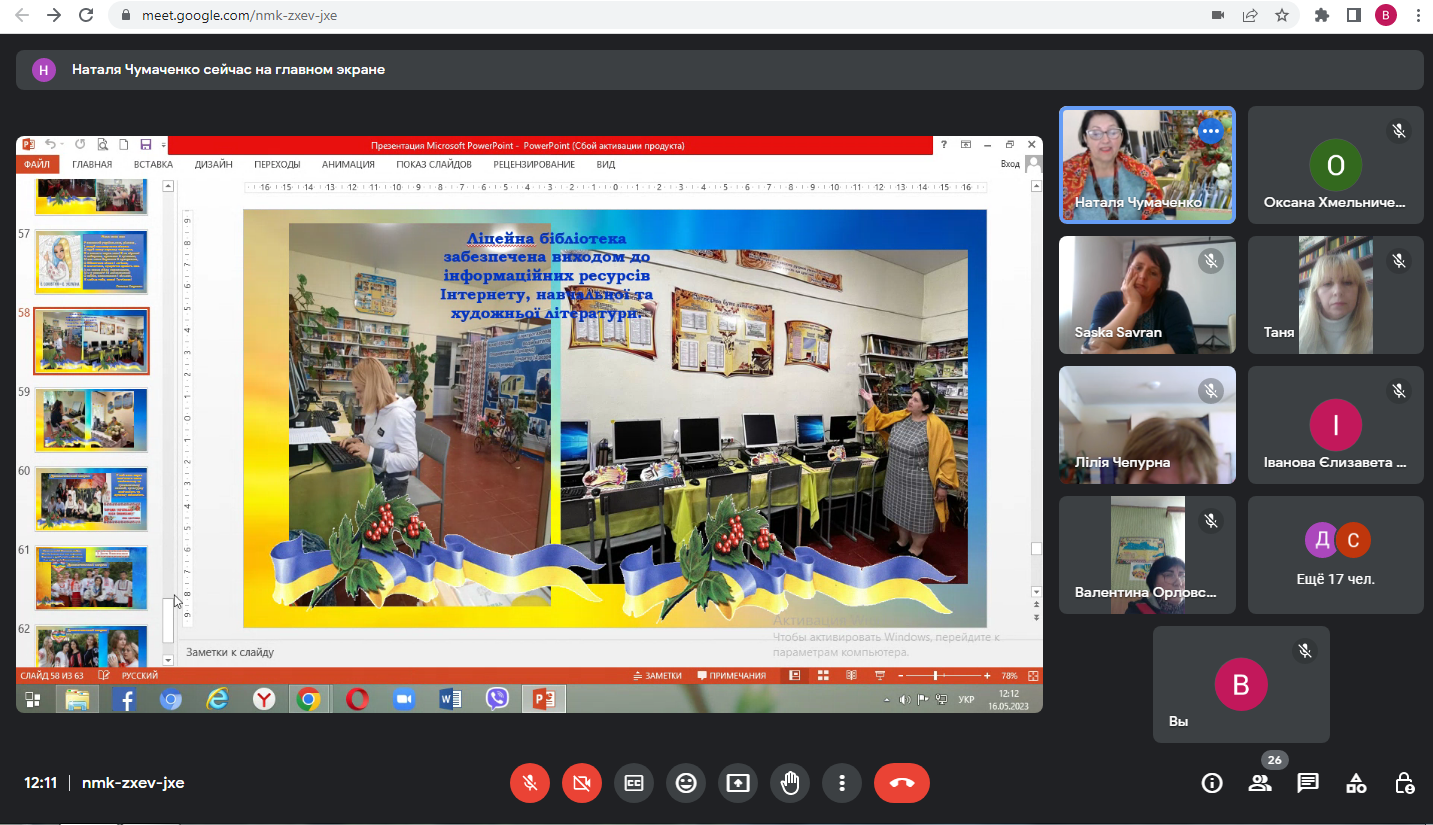Open the meeting details info icon
This screenshot has height=825, width=1433.
point(1212,783)
